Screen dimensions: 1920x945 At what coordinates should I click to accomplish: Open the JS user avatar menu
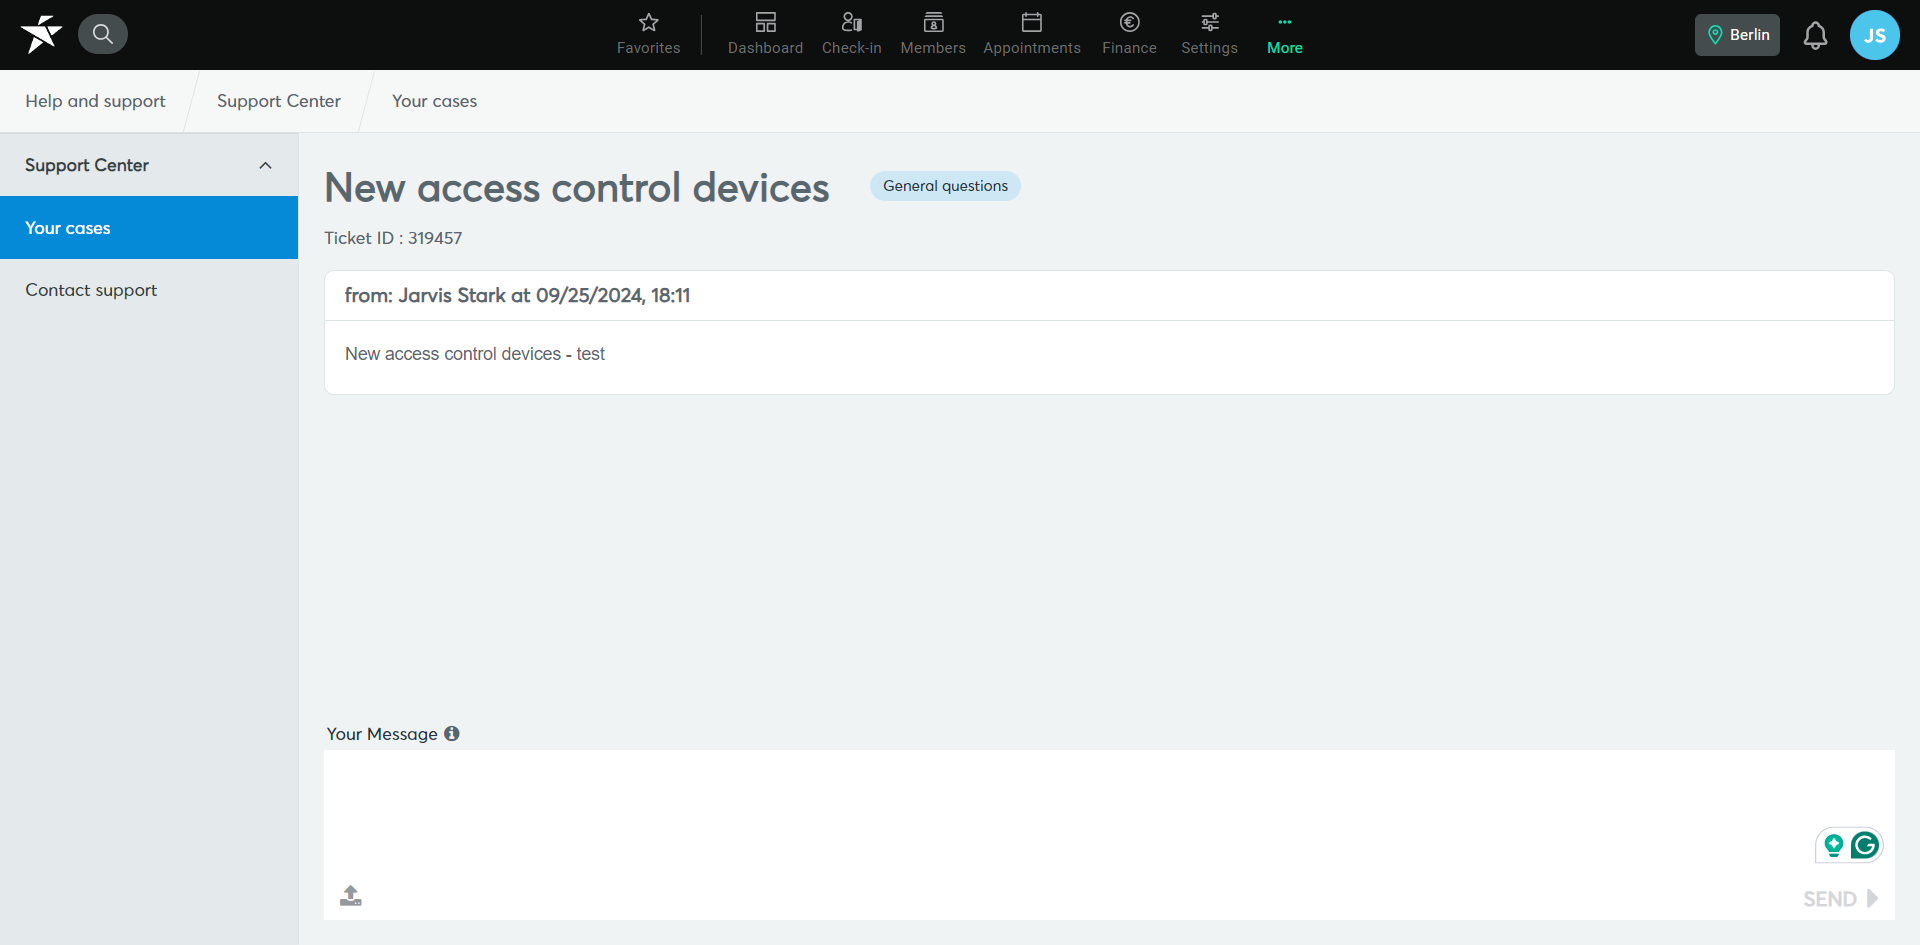click(1874, 35)
